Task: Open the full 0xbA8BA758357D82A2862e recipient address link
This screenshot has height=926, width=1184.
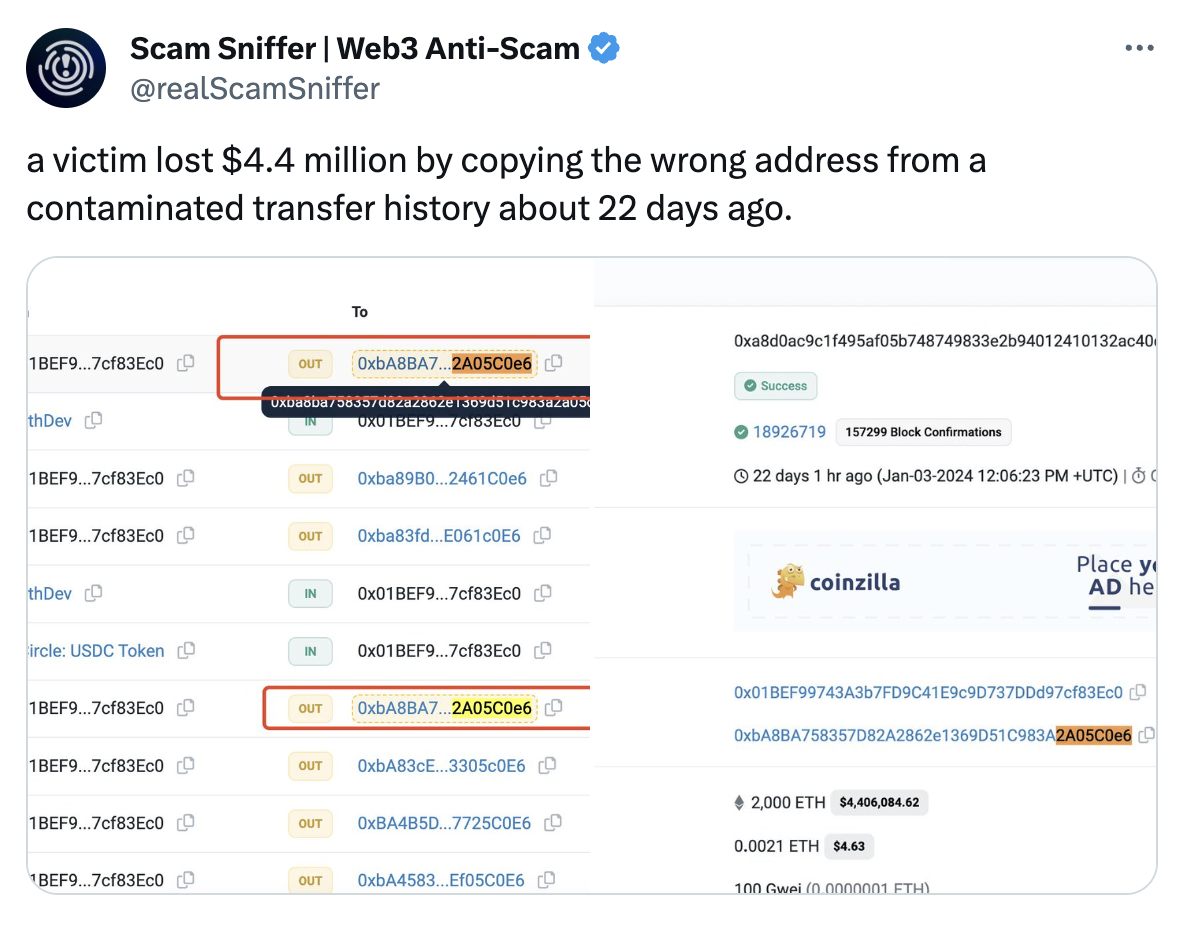Action: tap(932, 735)
